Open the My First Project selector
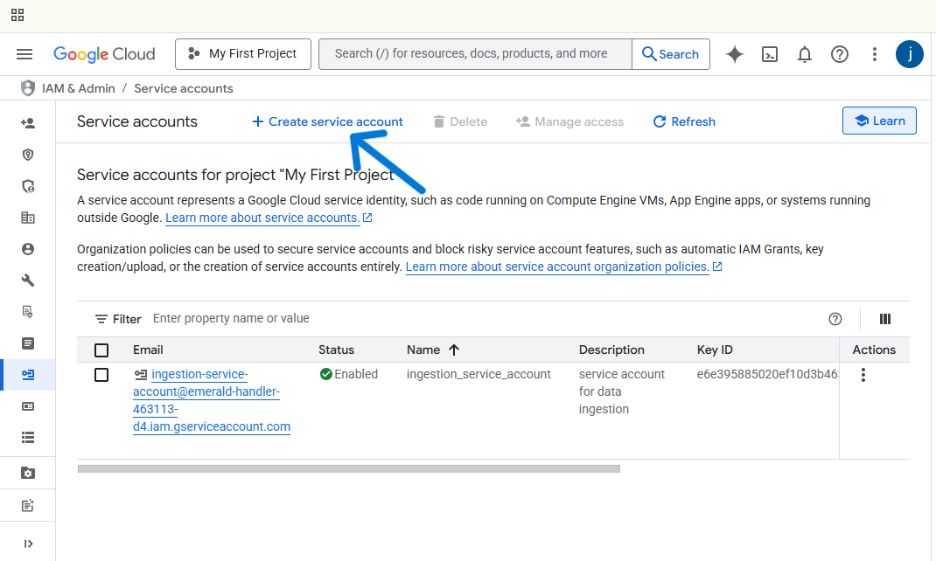 coord(243,54)
